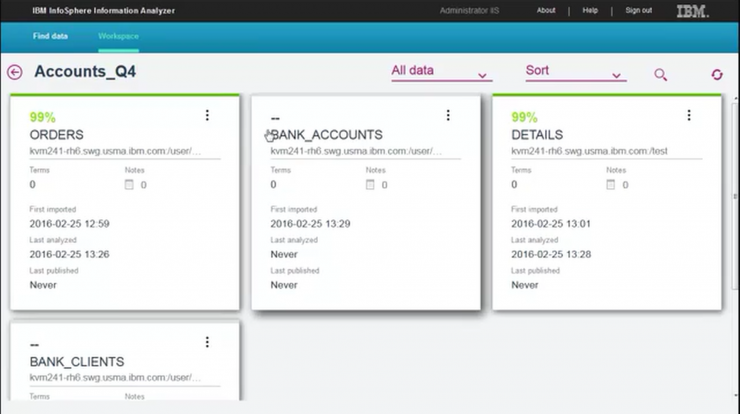The height and width of the screenshot is (414, 740).
Task: Click the date 2016-02-25 13:26
Action: [x=69, y=254]
